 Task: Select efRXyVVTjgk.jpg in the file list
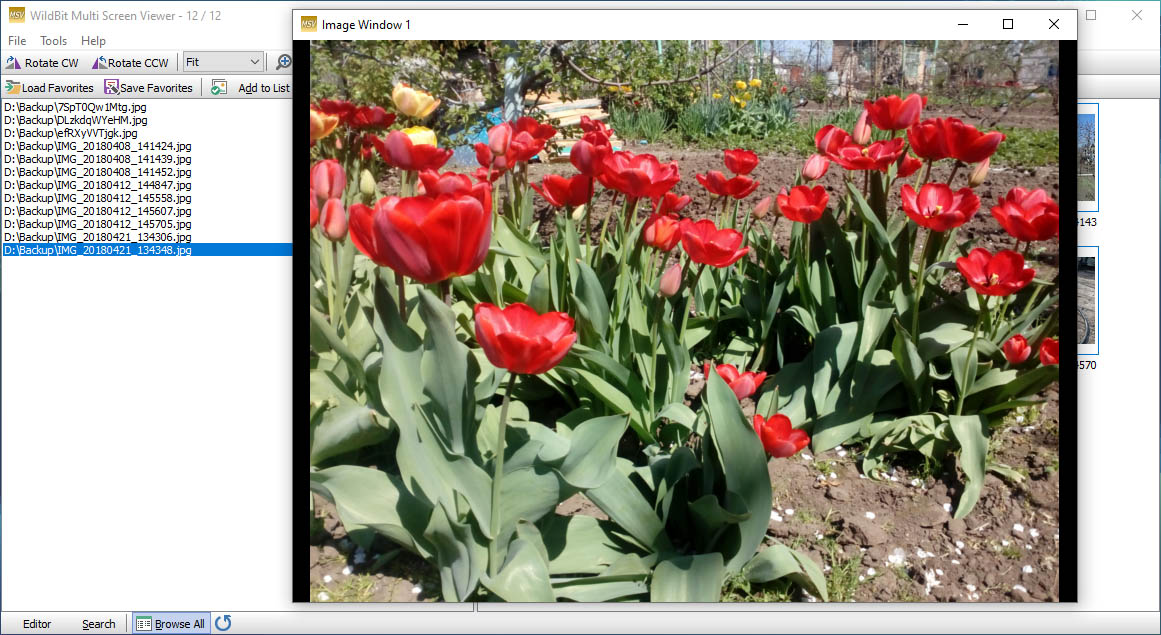click(71, 133)
